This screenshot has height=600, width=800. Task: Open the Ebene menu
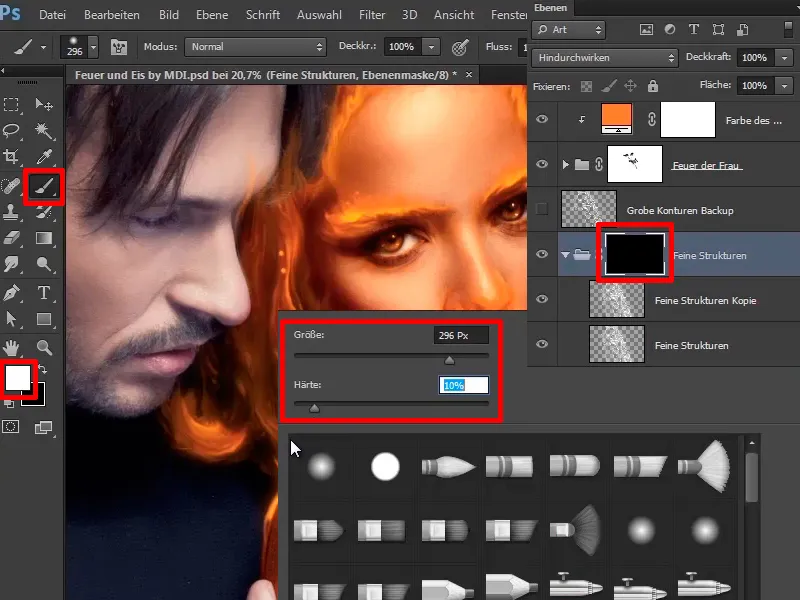212,15
